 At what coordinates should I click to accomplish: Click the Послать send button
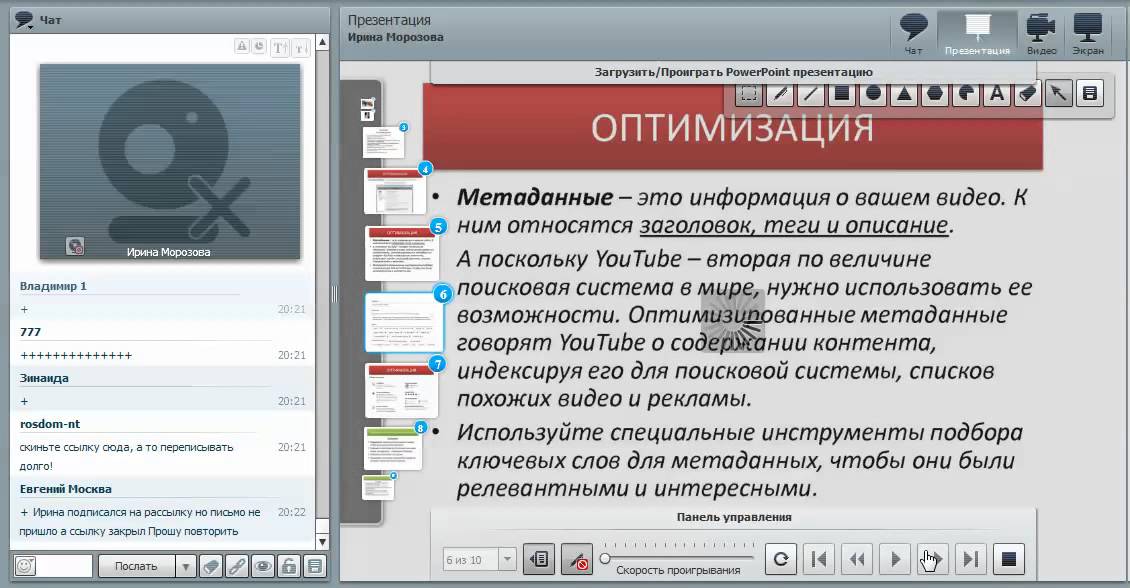137,566
